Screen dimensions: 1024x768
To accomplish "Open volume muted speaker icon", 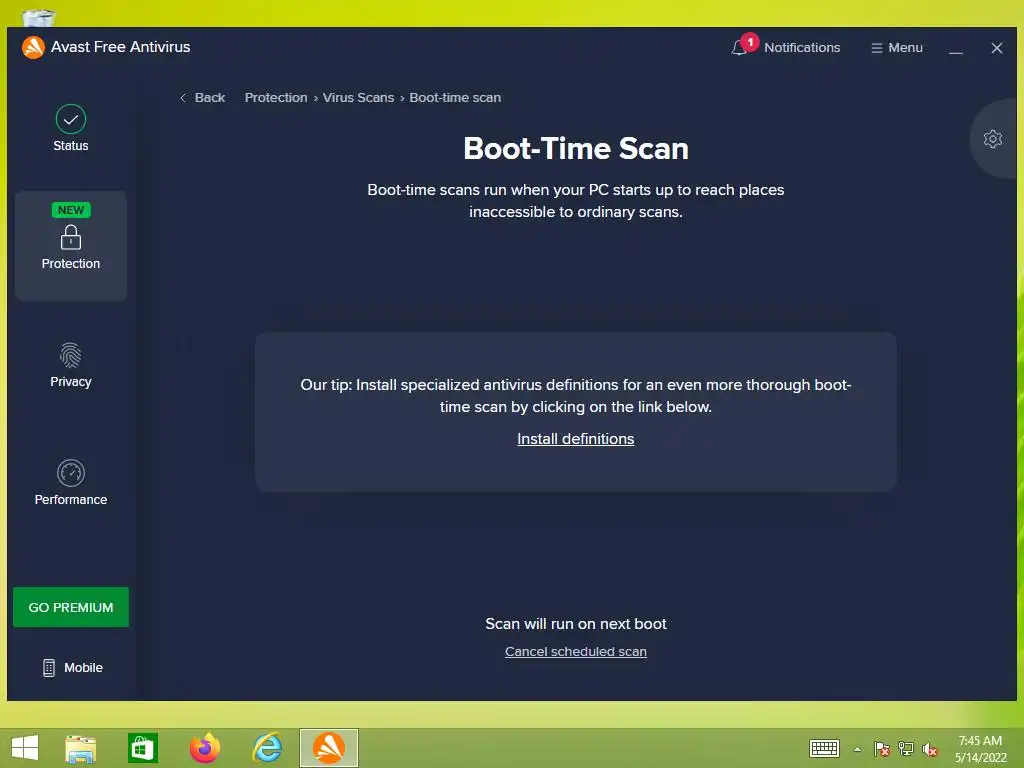I will [930, 749].
